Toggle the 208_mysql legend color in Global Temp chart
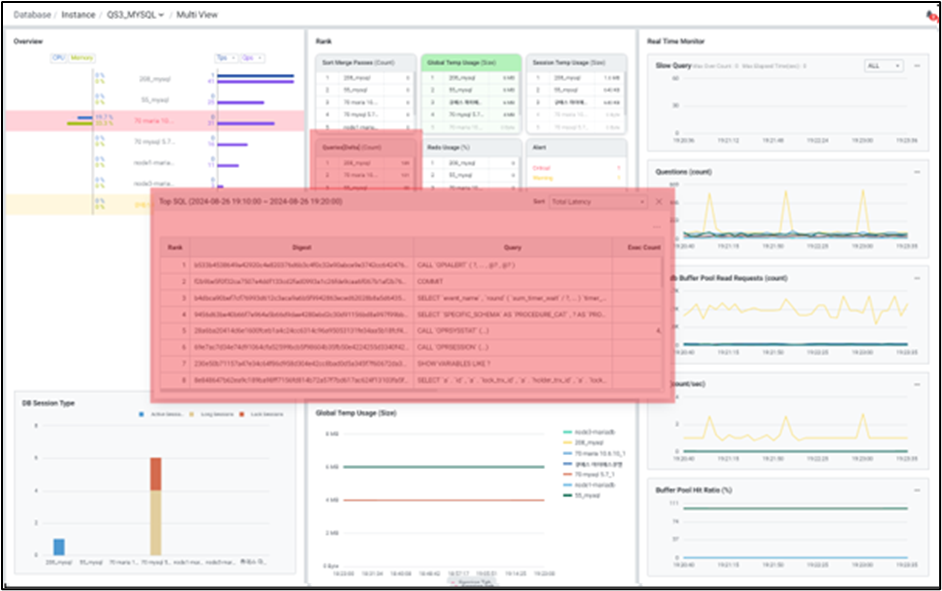The width and height of the screenshot is (942, 591). [x=570, y=441]
